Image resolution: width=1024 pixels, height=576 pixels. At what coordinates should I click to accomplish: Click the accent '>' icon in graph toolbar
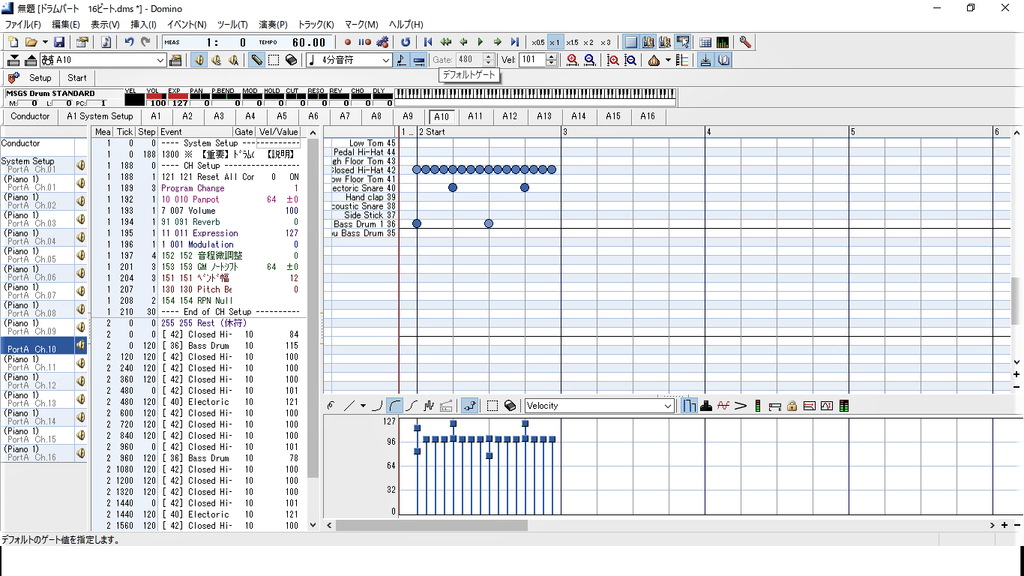740,406
